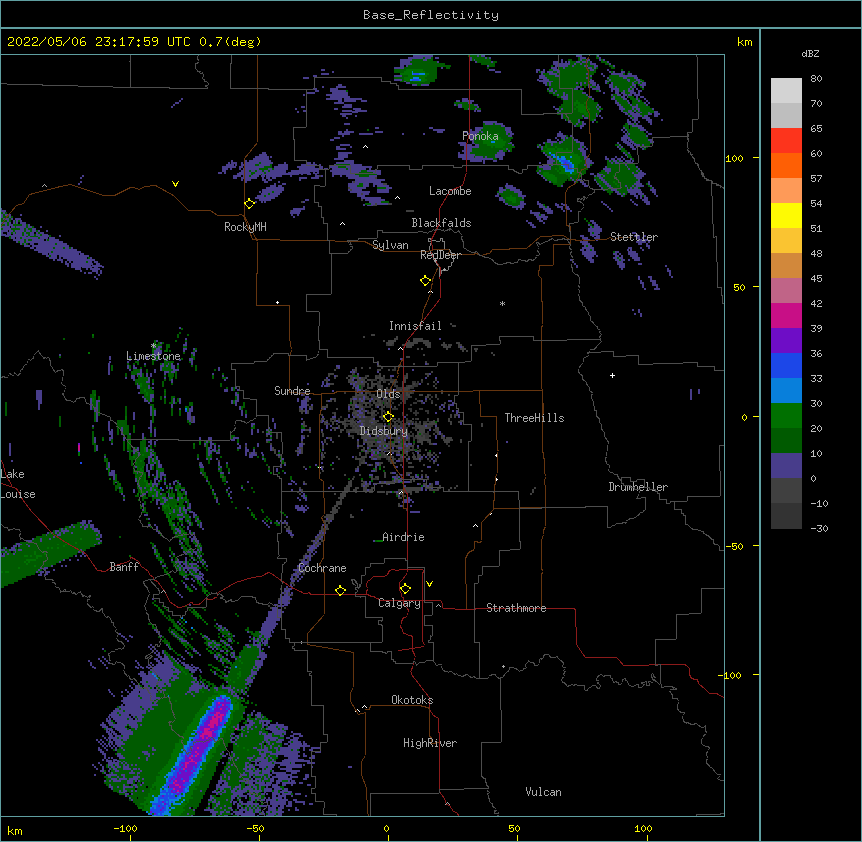
Task: Click the Didsbury label
Action: coord(384,431)
